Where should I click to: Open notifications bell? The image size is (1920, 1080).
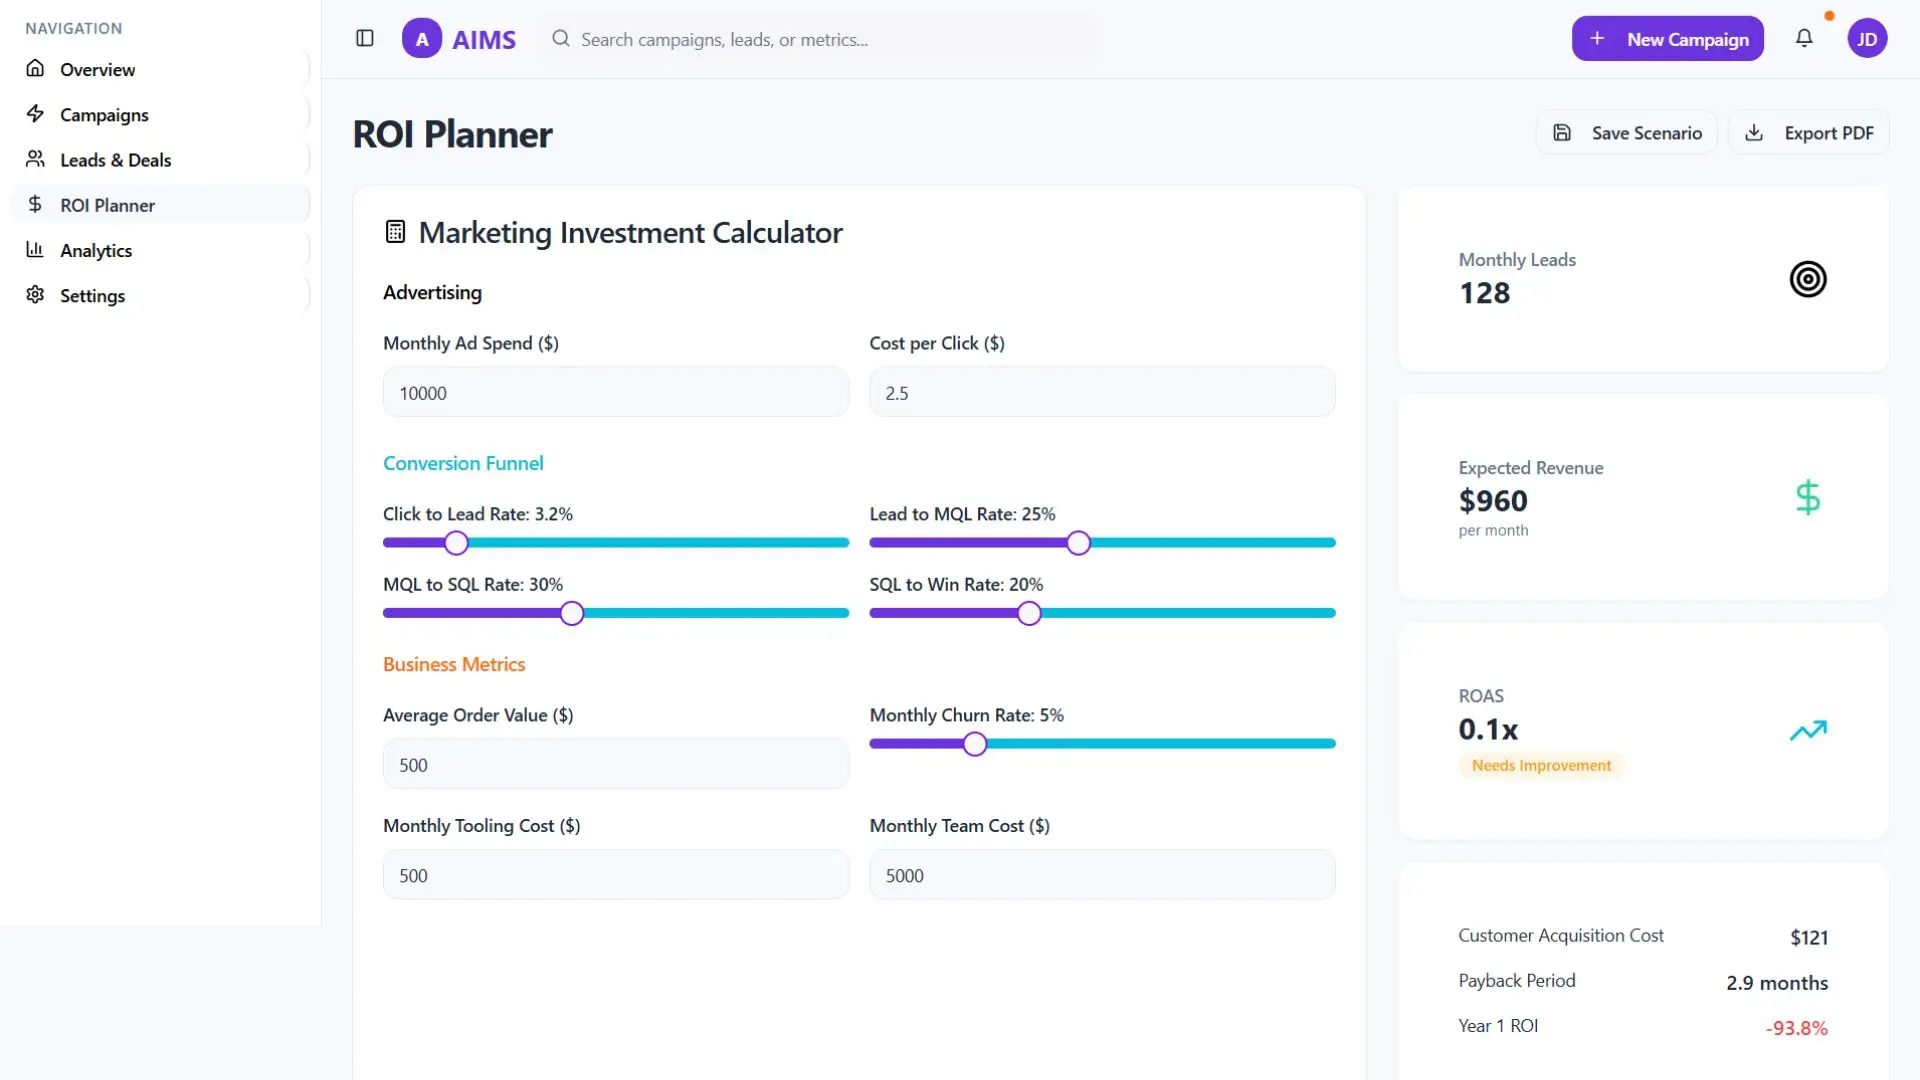(x=1804, y=38)
